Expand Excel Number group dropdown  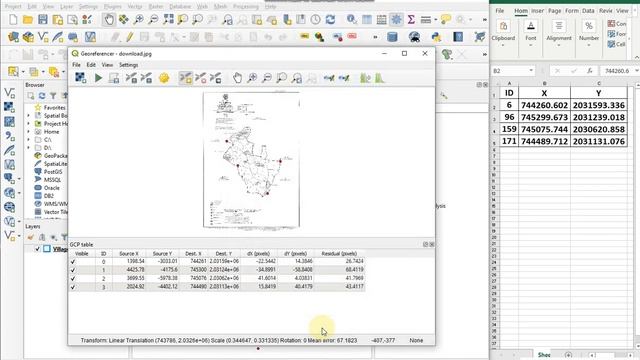coord(589,44)
